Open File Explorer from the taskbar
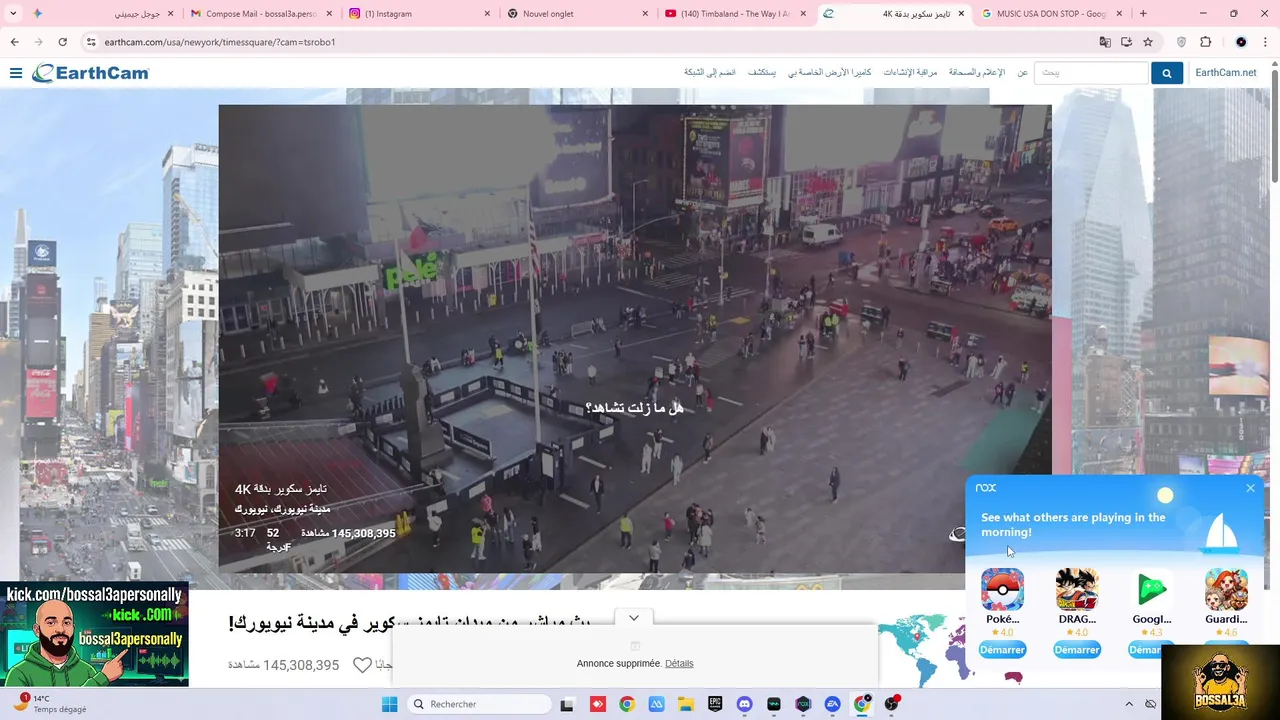1280x720 pixels. [685, 704]
